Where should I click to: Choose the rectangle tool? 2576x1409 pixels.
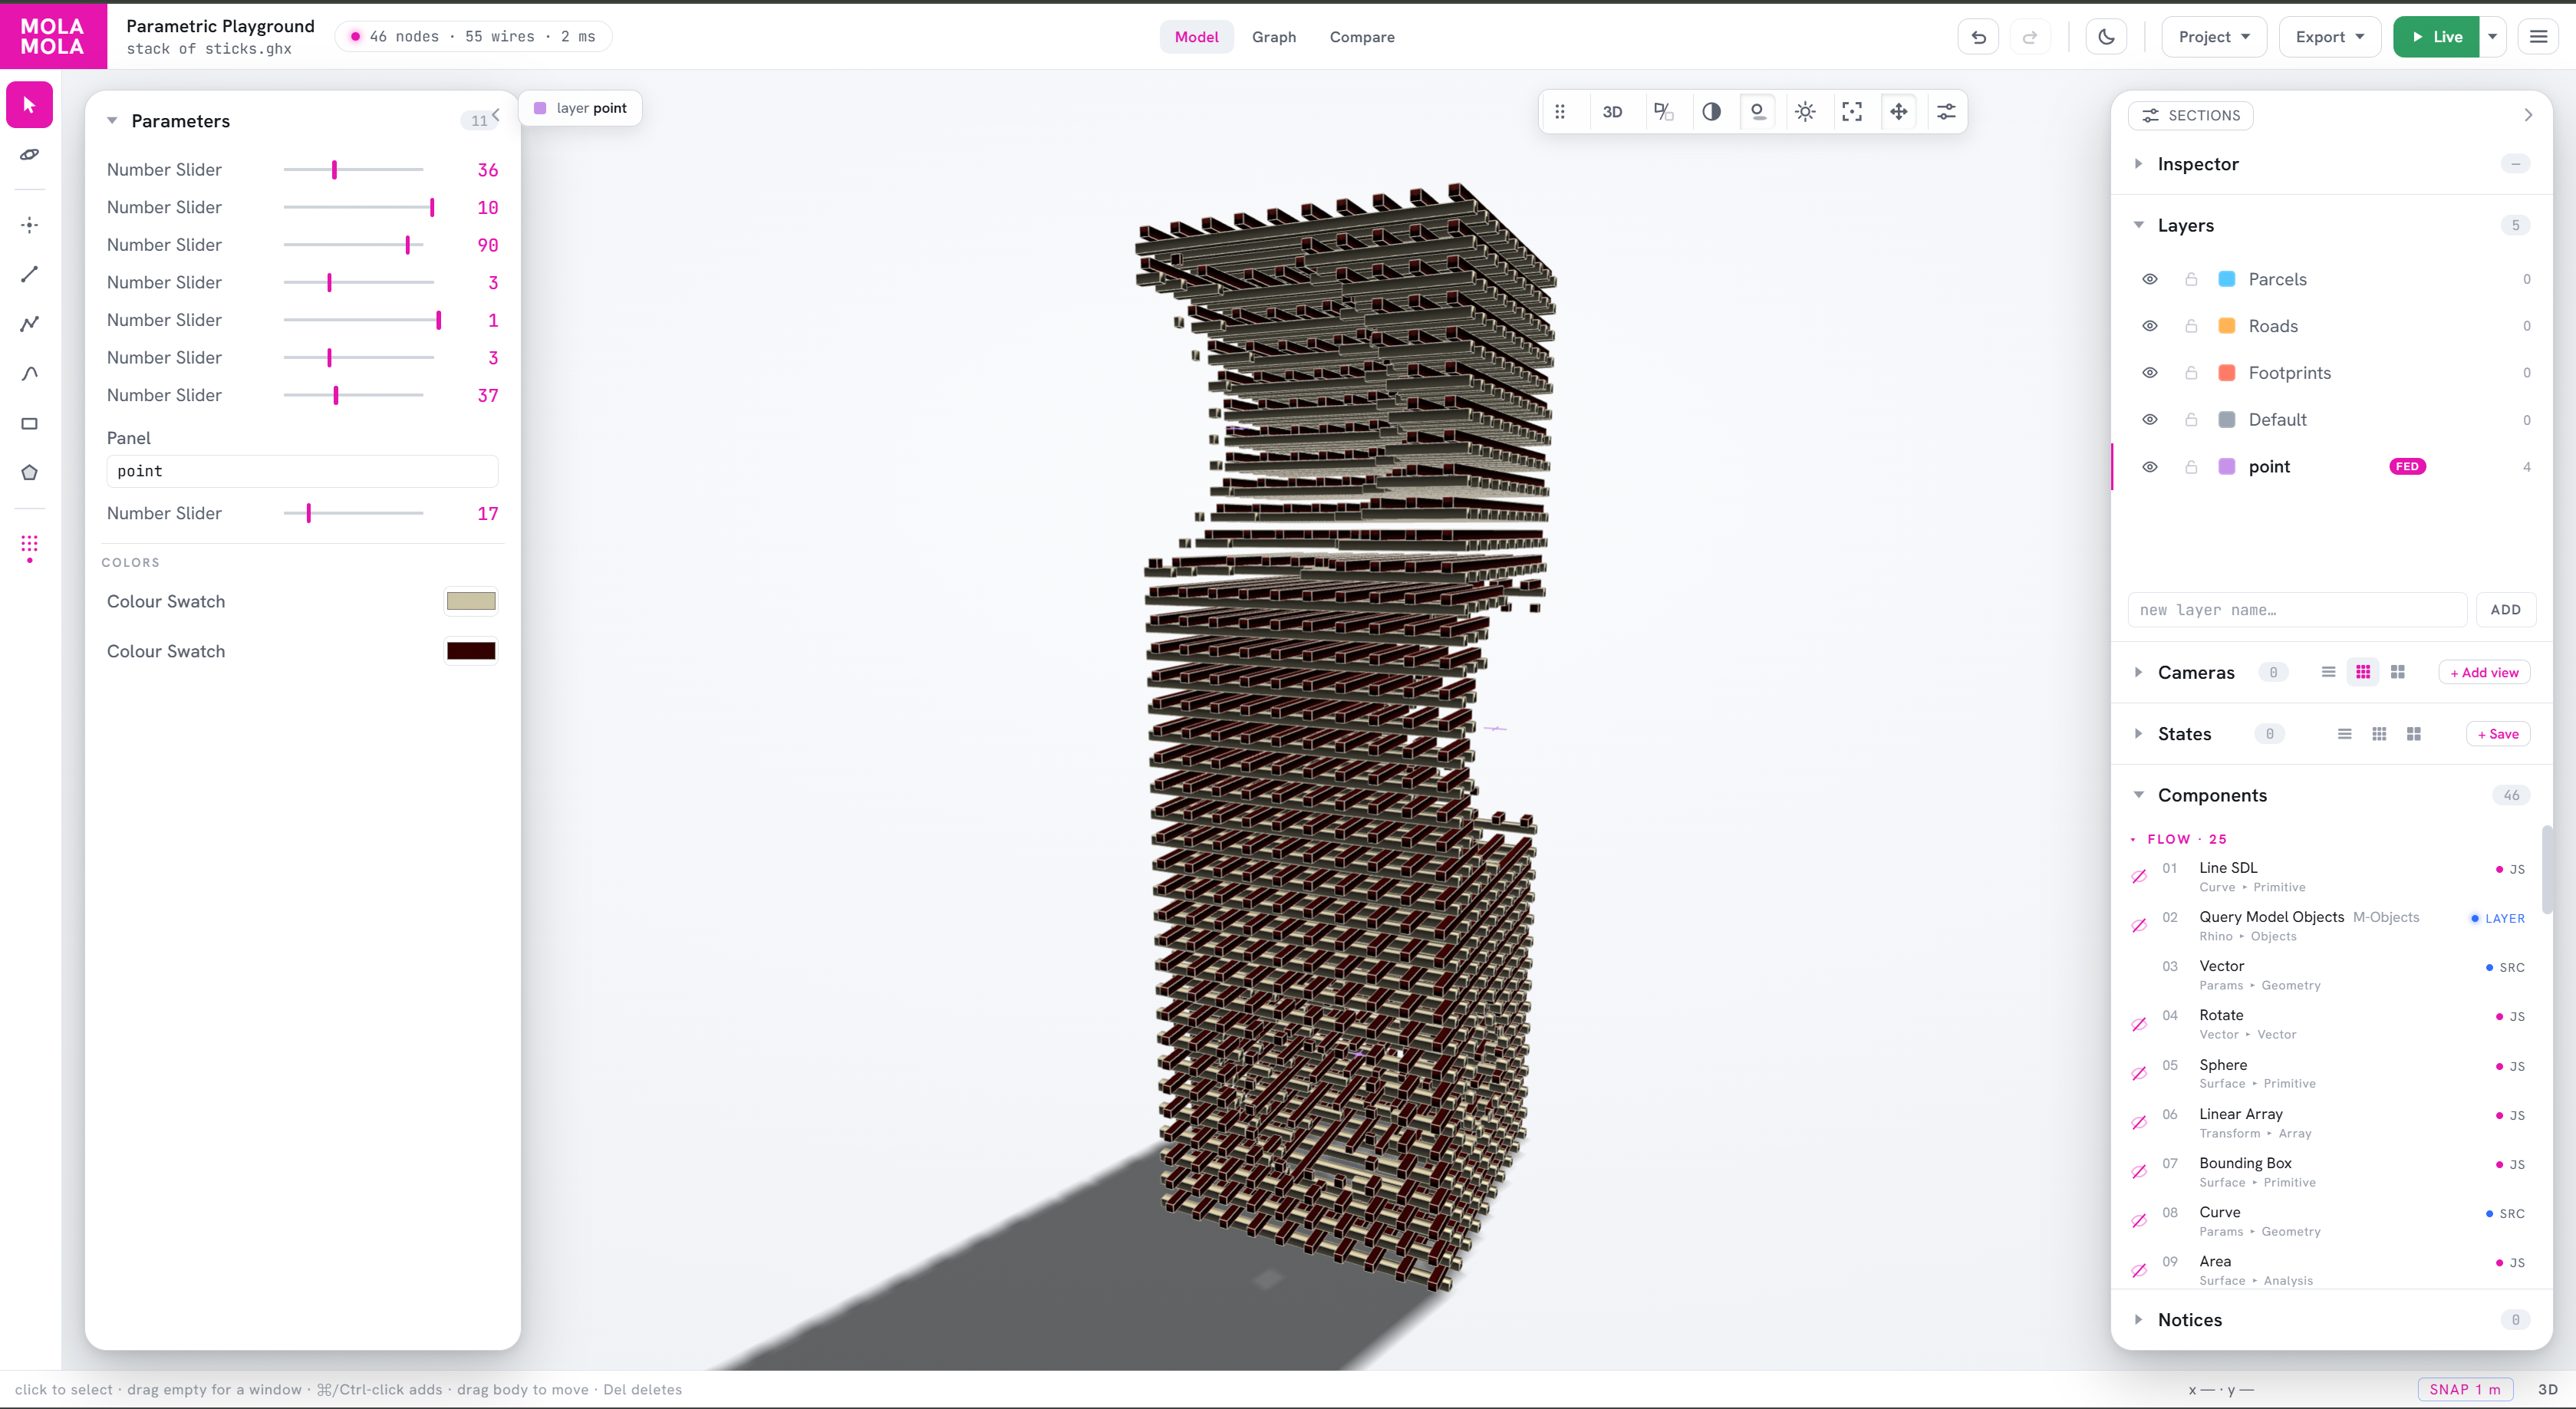point(30,423)
